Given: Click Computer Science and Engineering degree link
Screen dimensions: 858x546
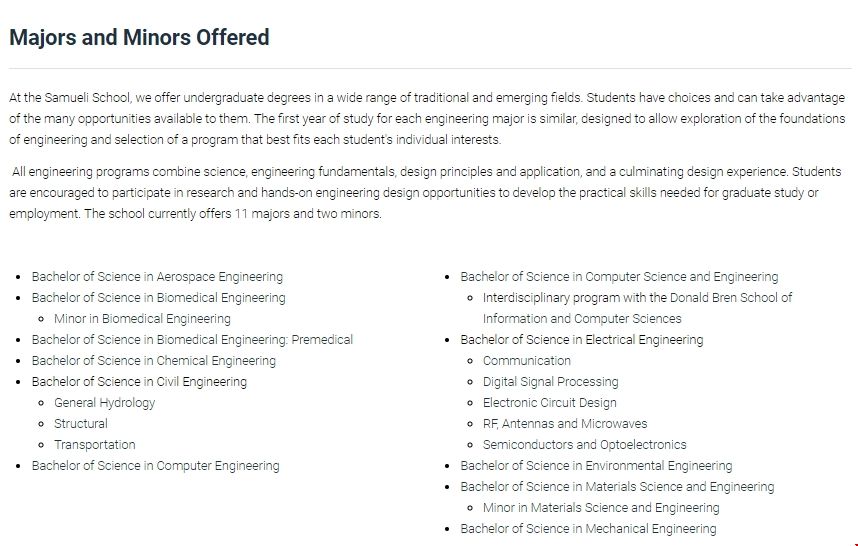Looking at the screenshot, I should pos(619,277).
